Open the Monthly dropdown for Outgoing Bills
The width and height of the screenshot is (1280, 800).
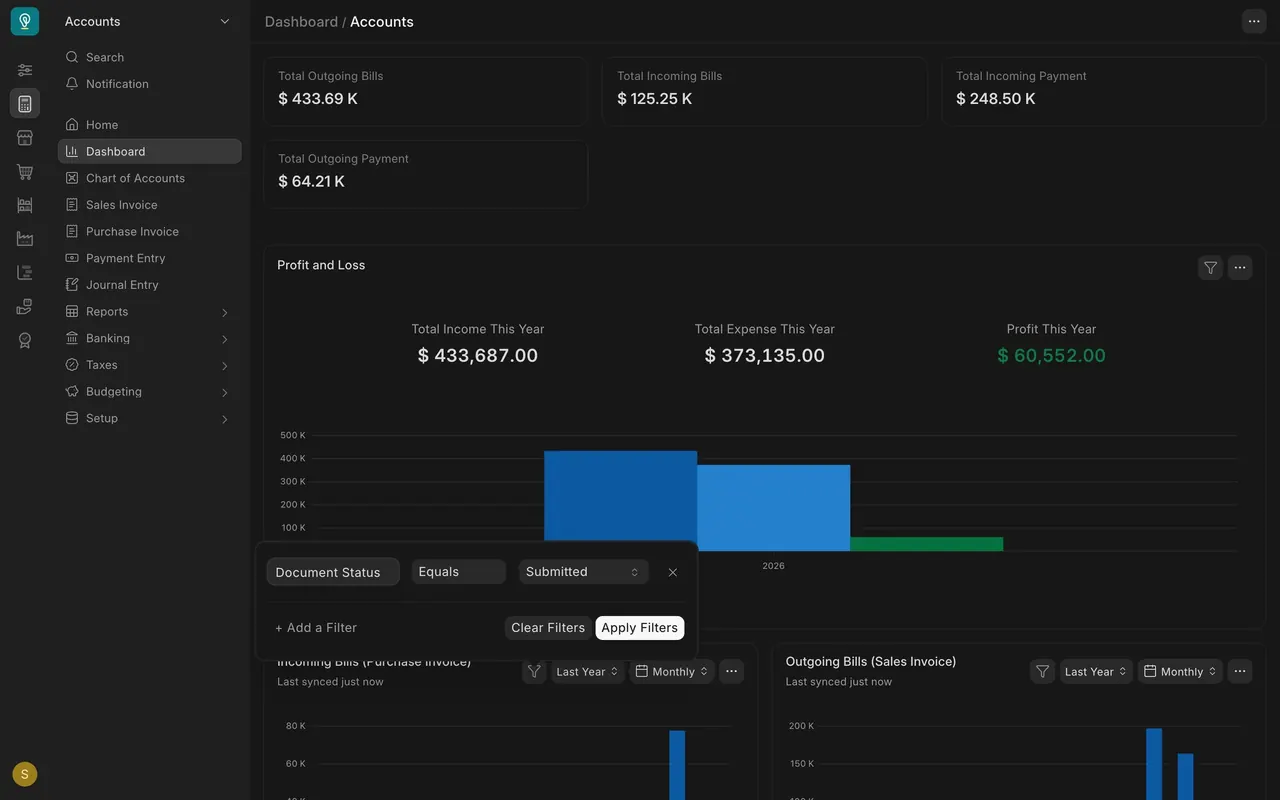pyautogui.click(x=1180, y=672)
